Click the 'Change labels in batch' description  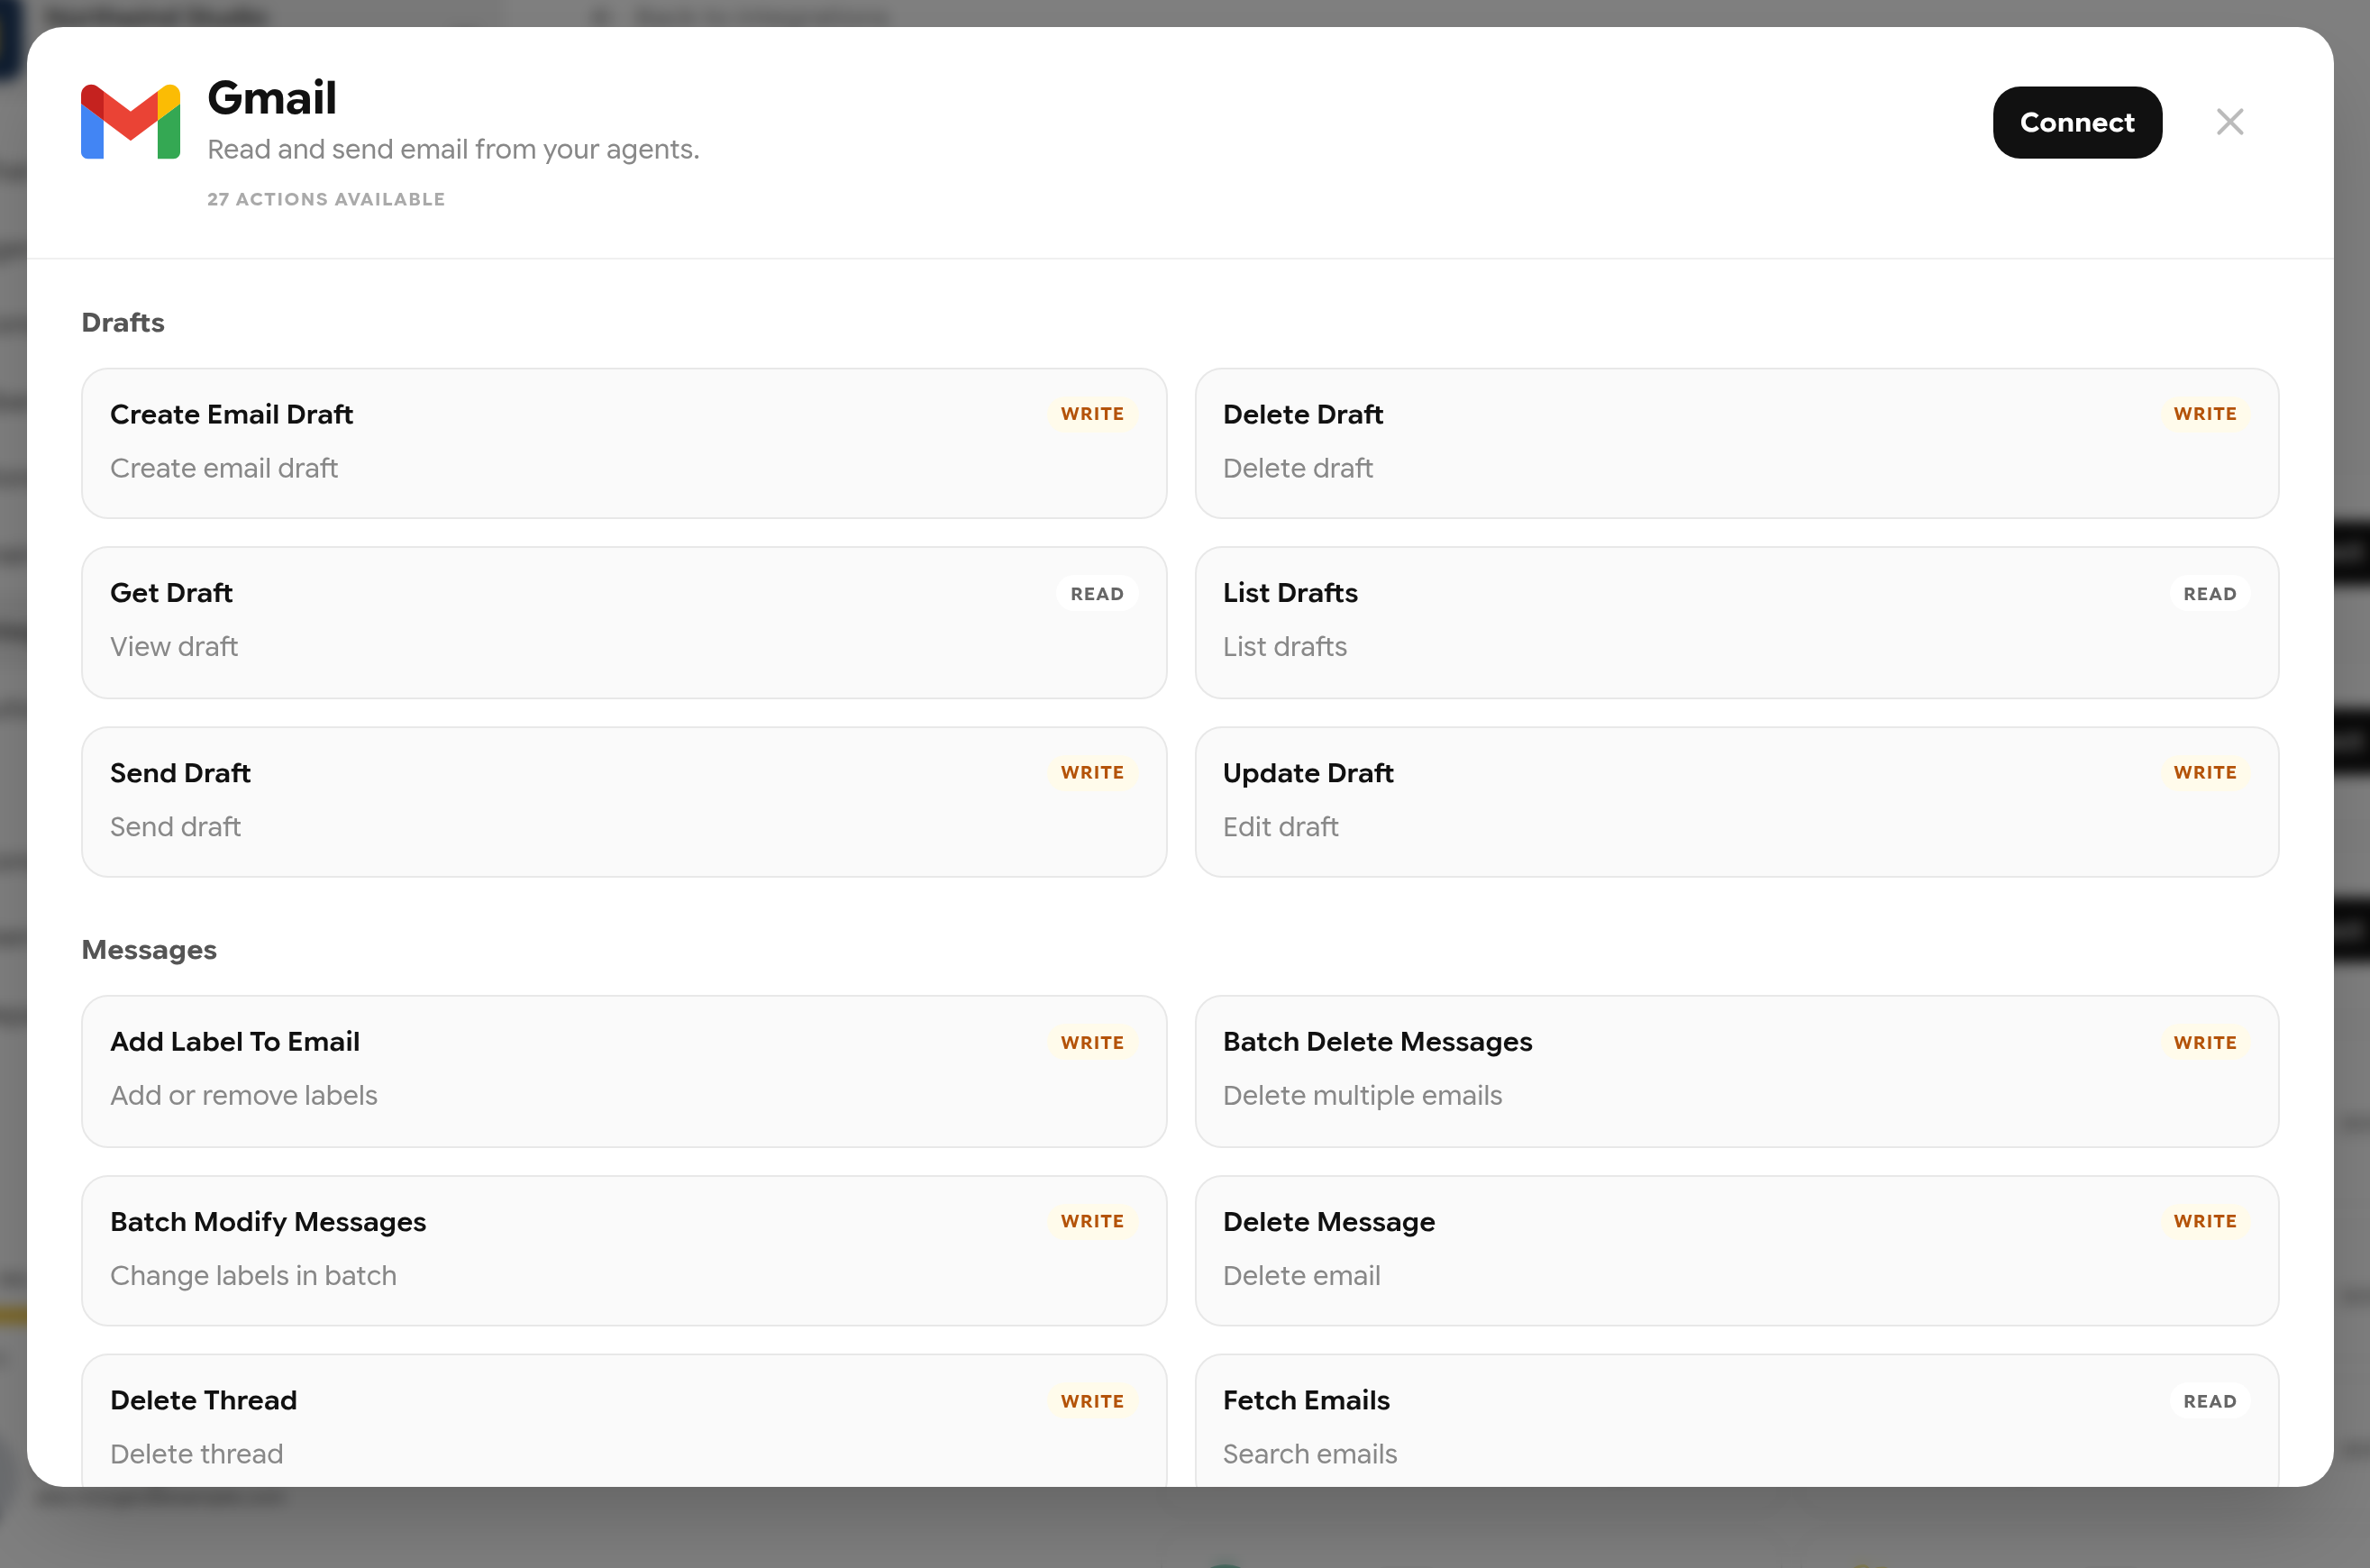click(x=253, y=1275)
